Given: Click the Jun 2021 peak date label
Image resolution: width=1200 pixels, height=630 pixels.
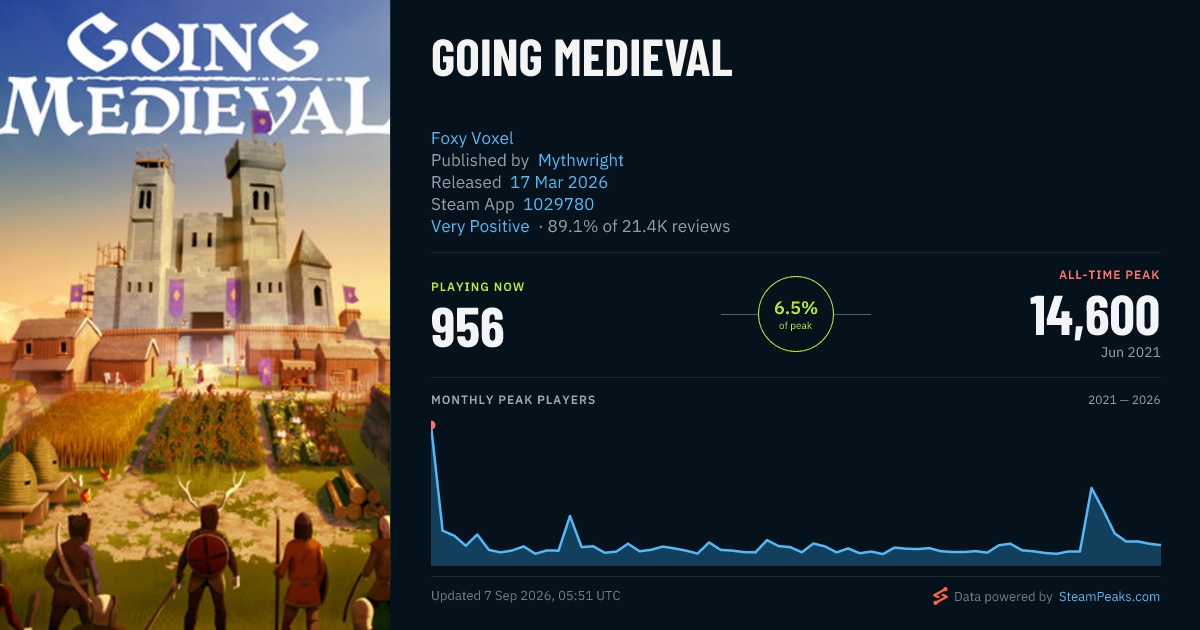Looking at the screenshot, I should [x=1130, y=352].
